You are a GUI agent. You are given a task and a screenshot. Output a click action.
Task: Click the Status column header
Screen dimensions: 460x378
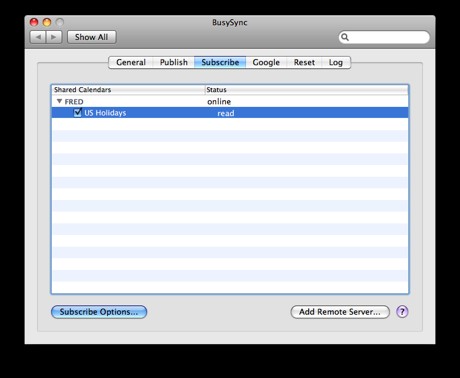306,90
